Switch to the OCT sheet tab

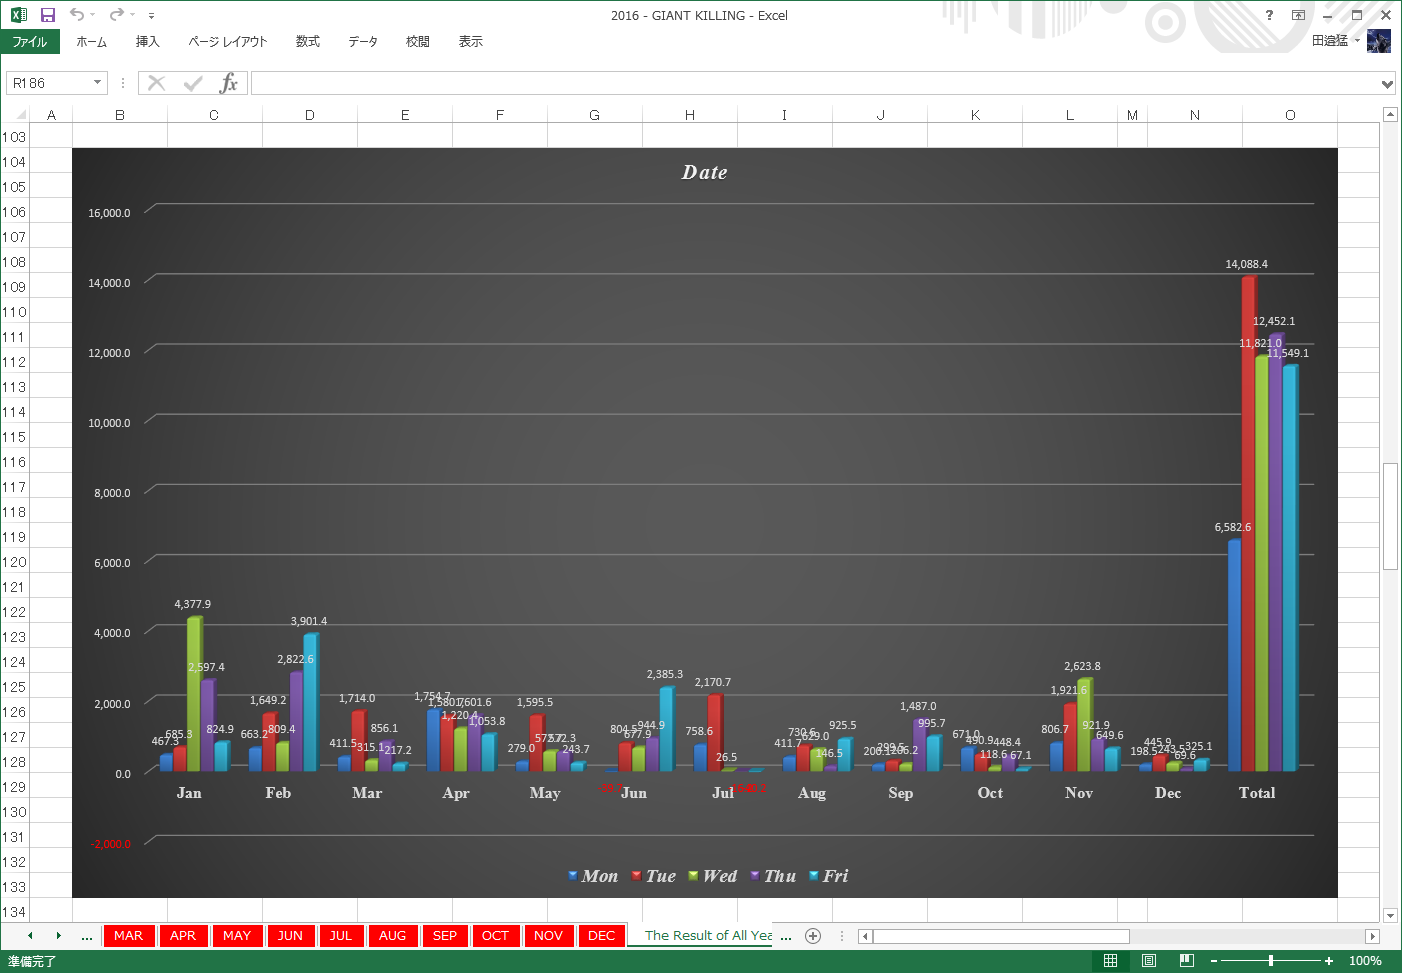pos(495,936)
